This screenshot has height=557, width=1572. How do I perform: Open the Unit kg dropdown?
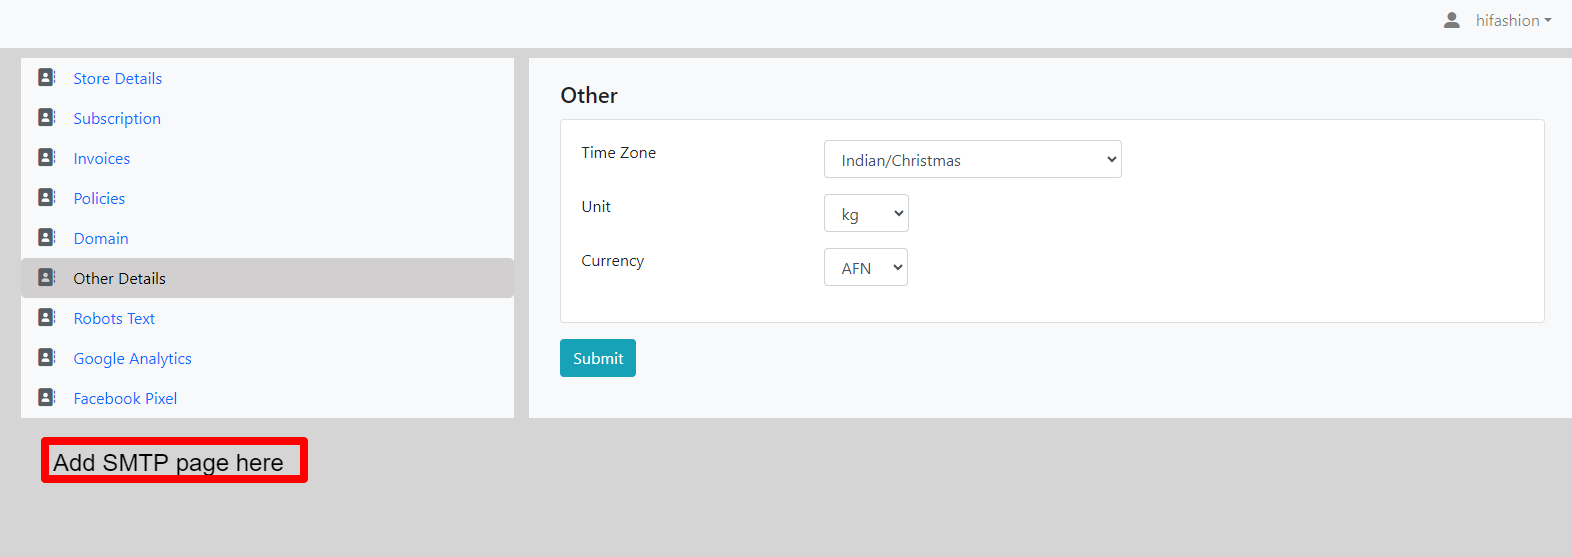pyautogui.click(x=866, y=213)
